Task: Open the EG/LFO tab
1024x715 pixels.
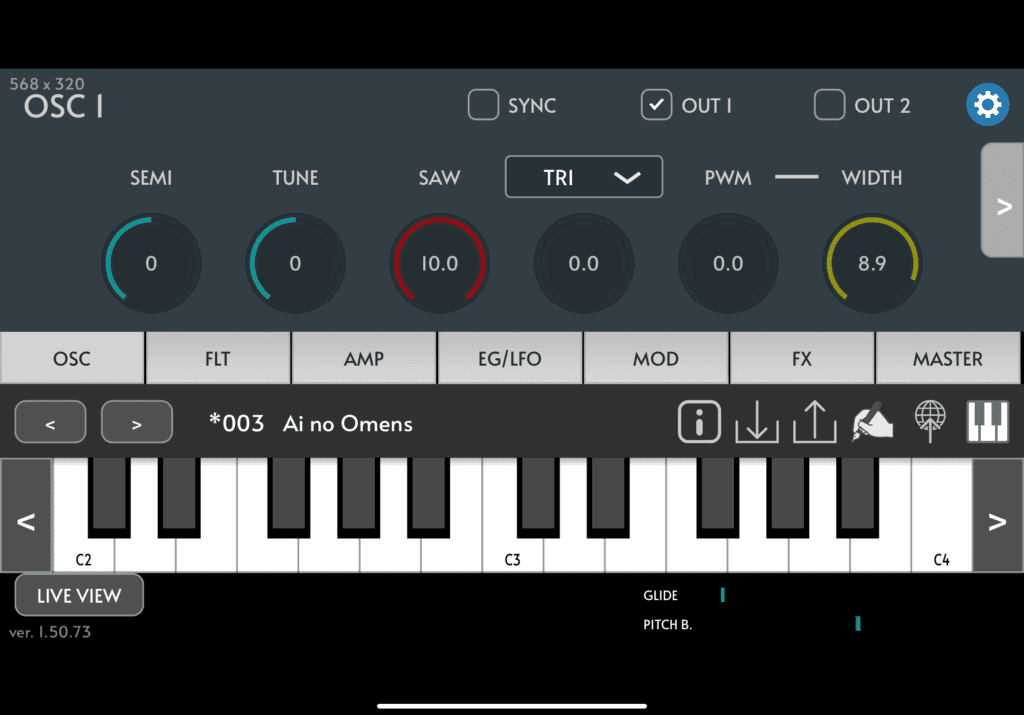Action: [x=510, y=358]
